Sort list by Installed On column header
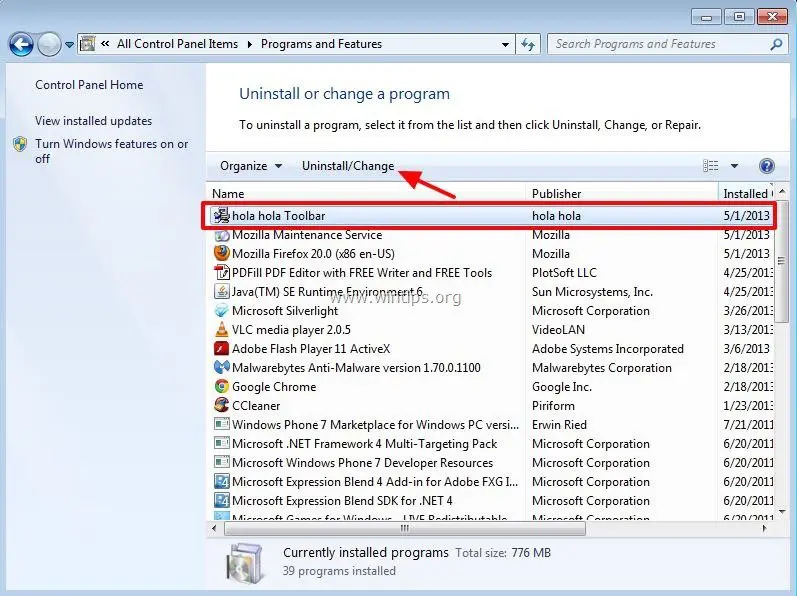Screen dimensions: 797x596 [746, 194]
